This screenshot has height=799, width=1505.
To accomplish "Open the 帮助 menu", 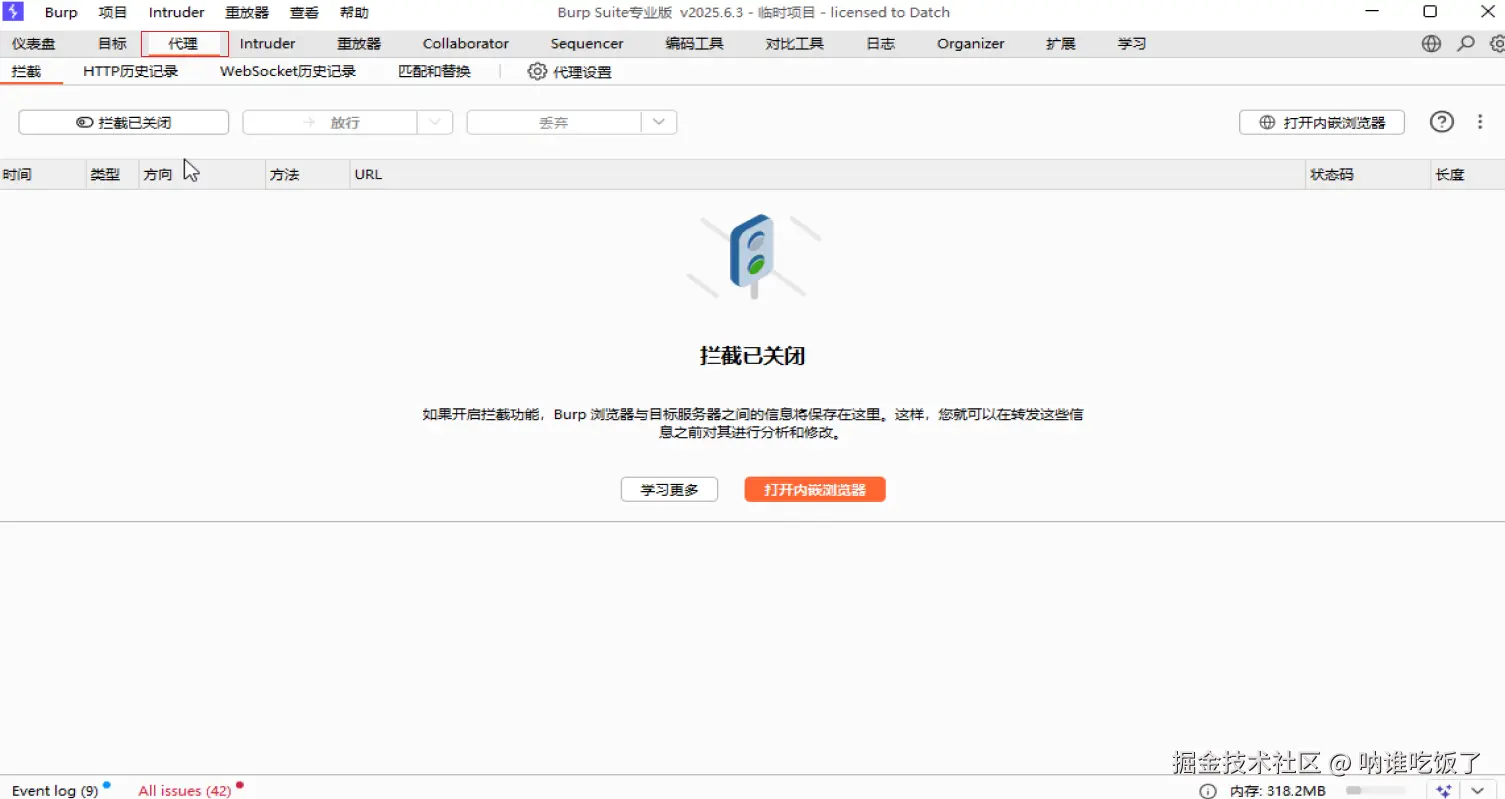I will 354,13.
